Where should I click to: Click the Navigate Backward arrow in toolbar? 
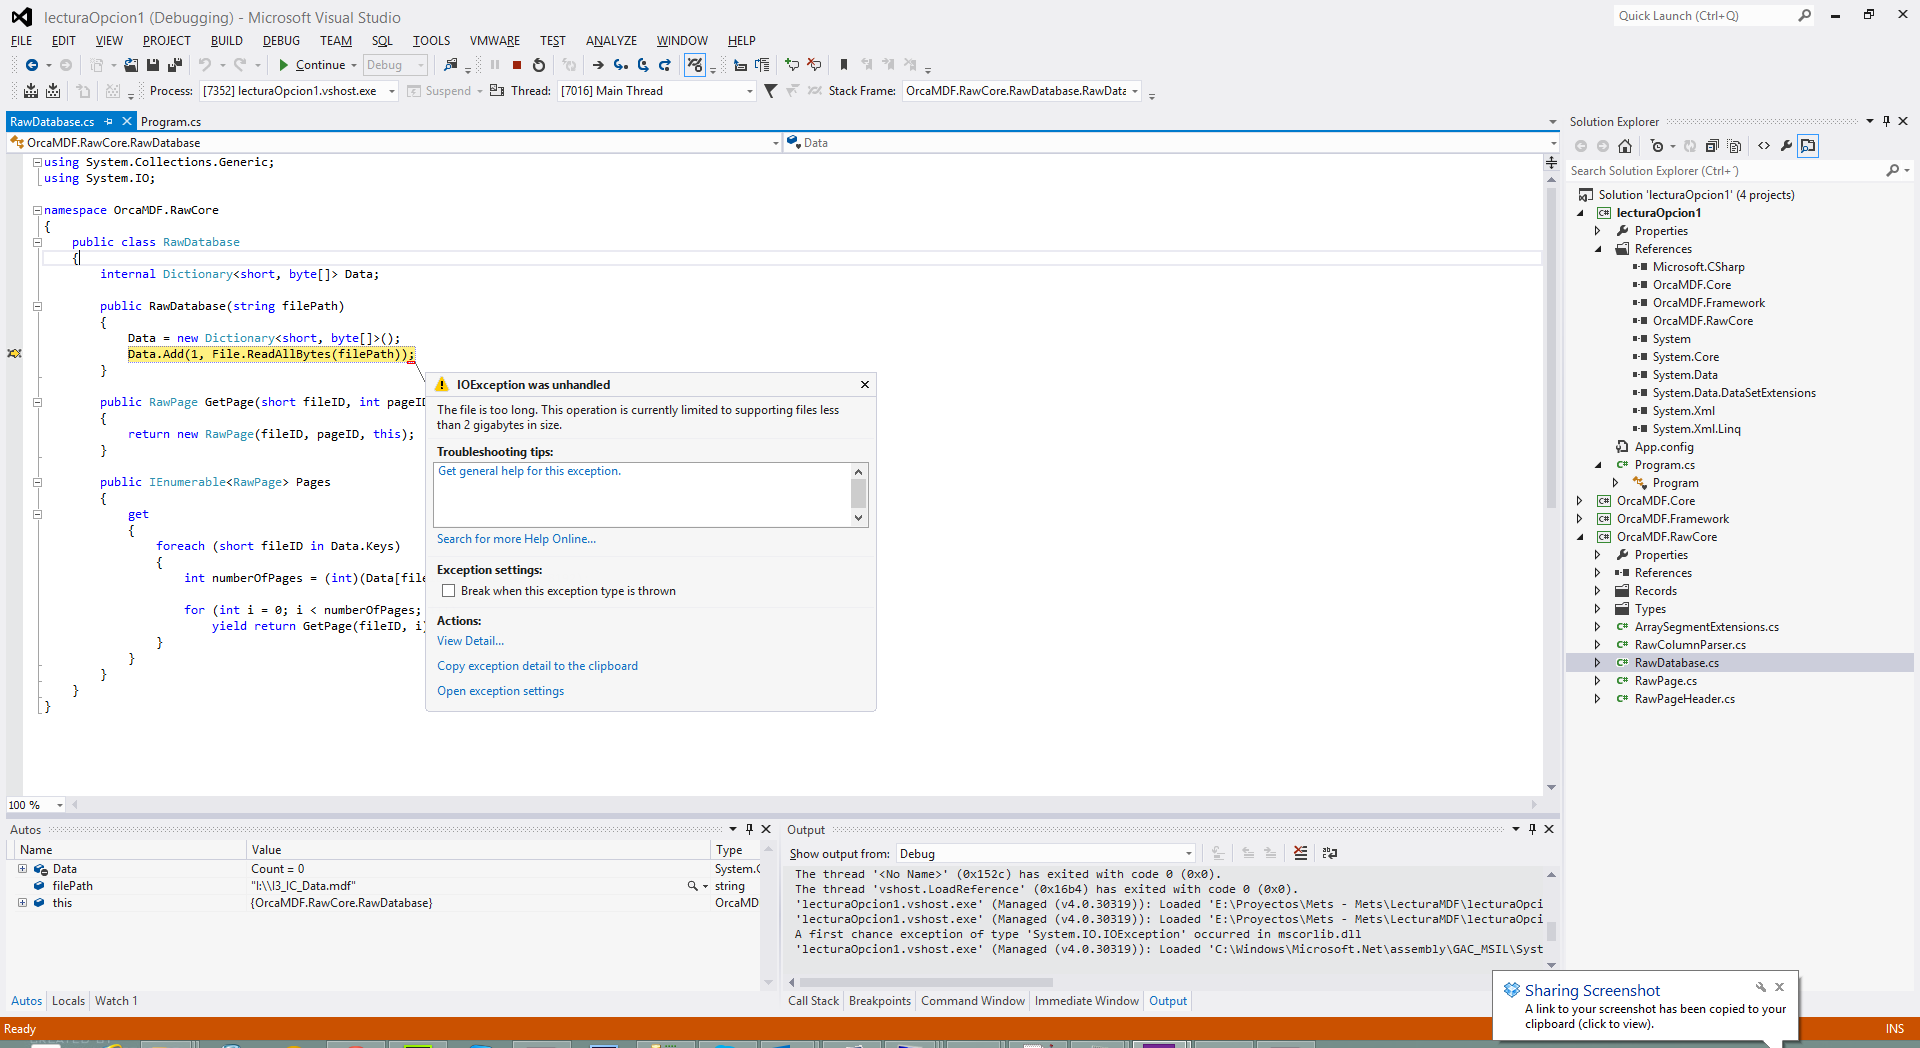[32, 65]
